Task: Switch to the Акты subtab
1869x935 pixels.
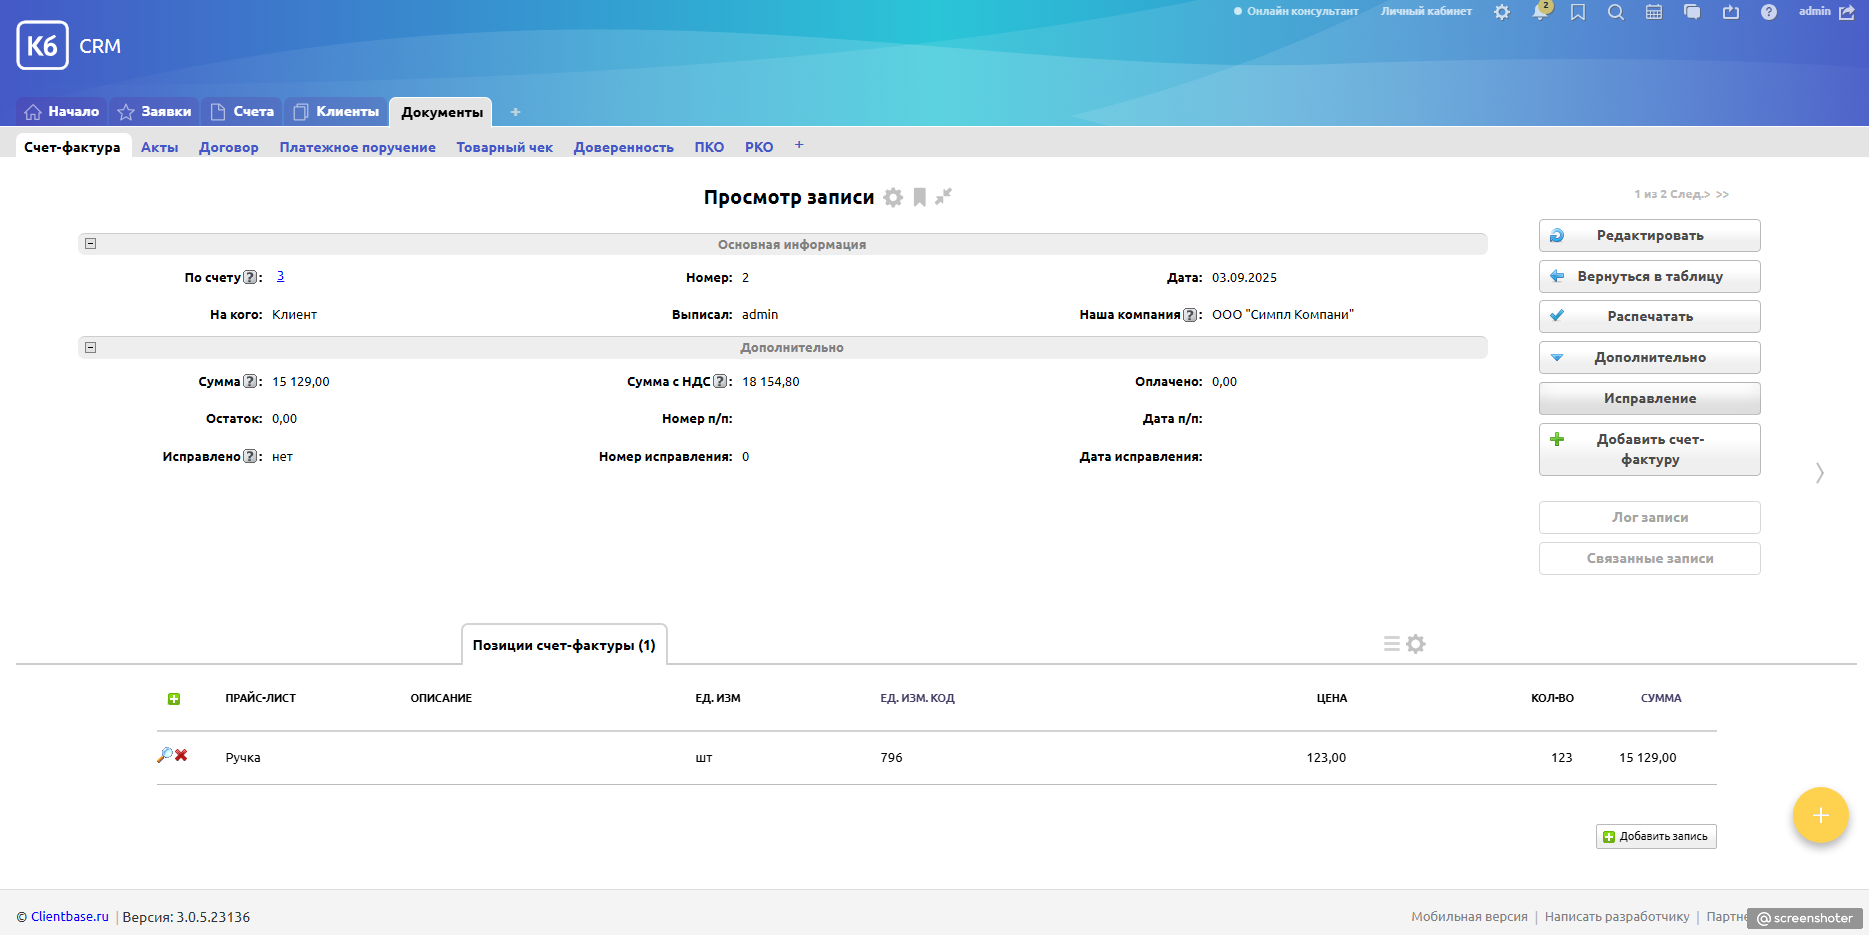Action: [159, 147]
